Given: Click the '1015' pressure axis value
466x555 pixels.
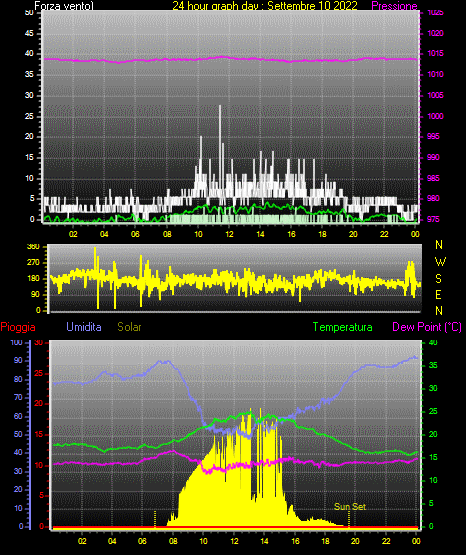Looking at the screenshot, I should point(435,53).
